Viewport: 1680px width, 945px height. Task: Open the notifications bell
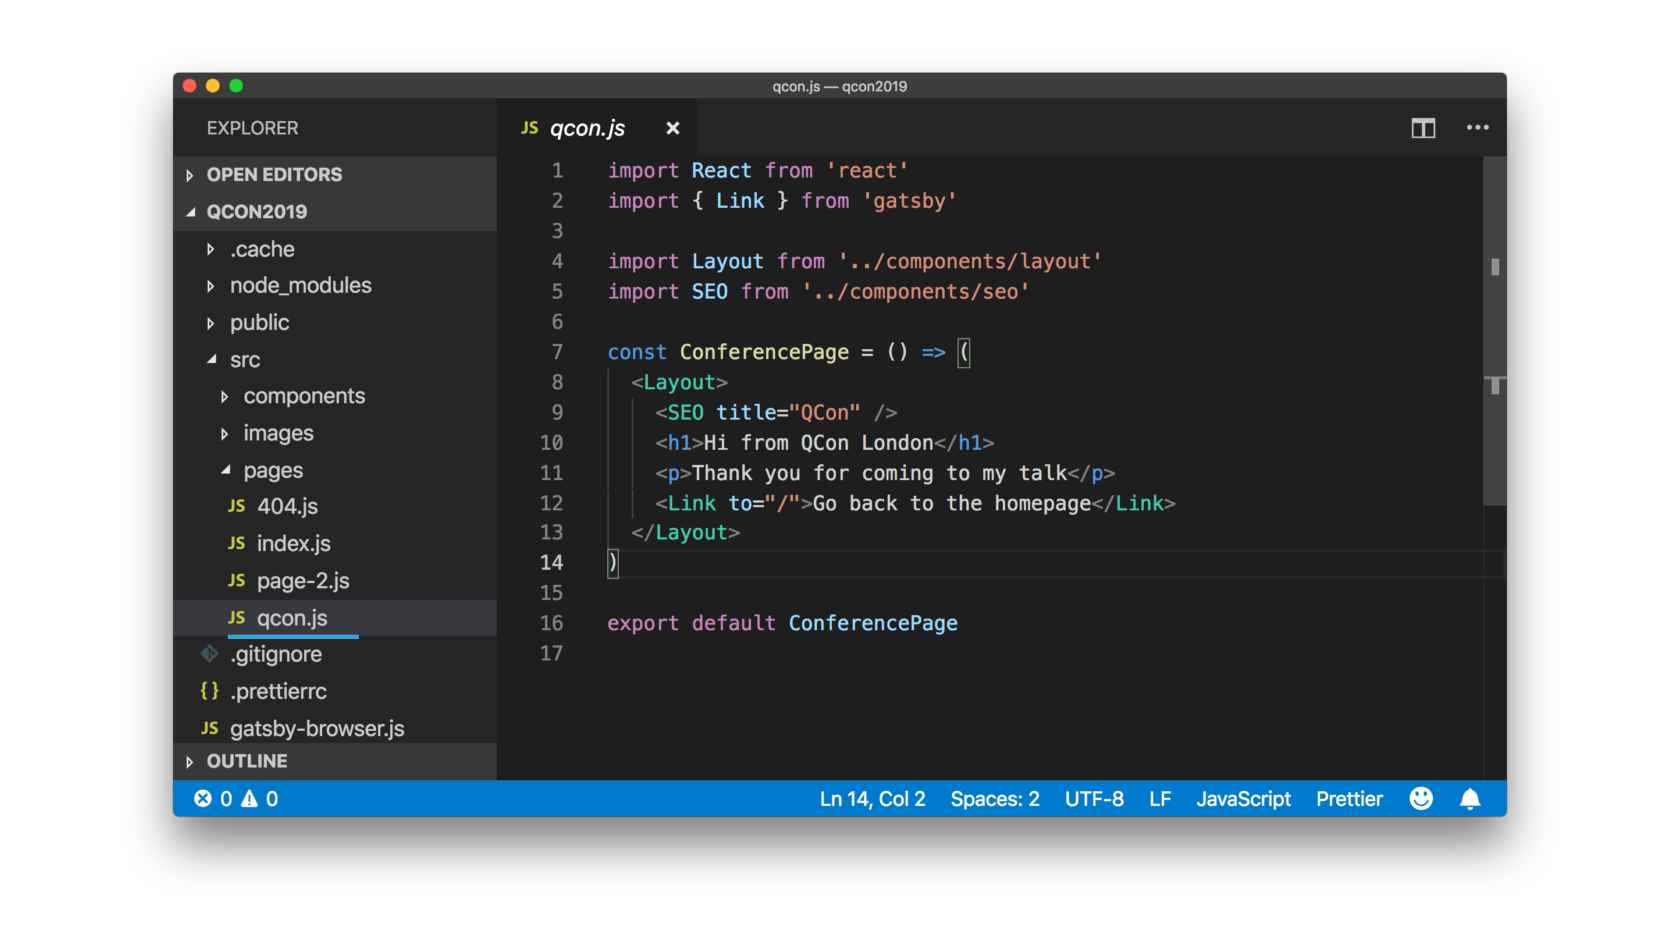coord(1470,799)
